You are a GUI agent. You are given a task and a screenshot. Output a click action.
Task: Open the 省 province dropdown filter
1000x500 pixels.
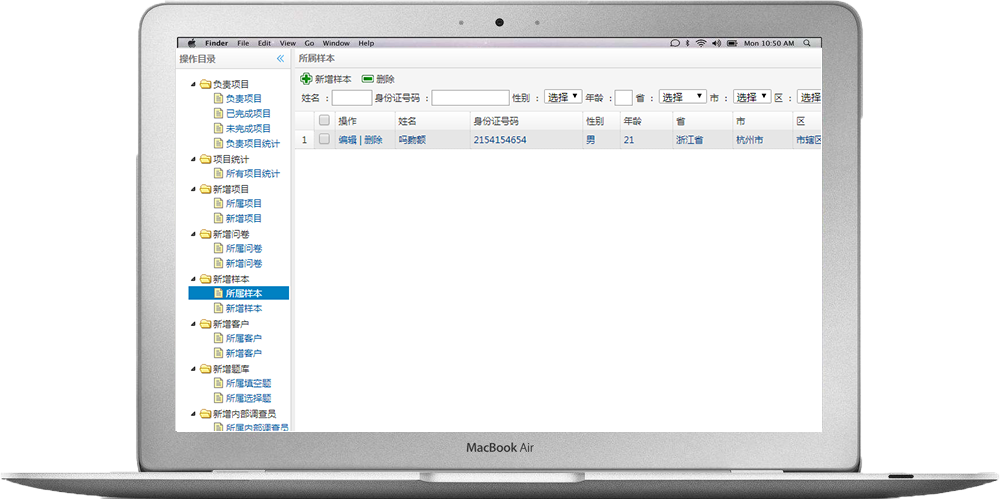[682, 97]
